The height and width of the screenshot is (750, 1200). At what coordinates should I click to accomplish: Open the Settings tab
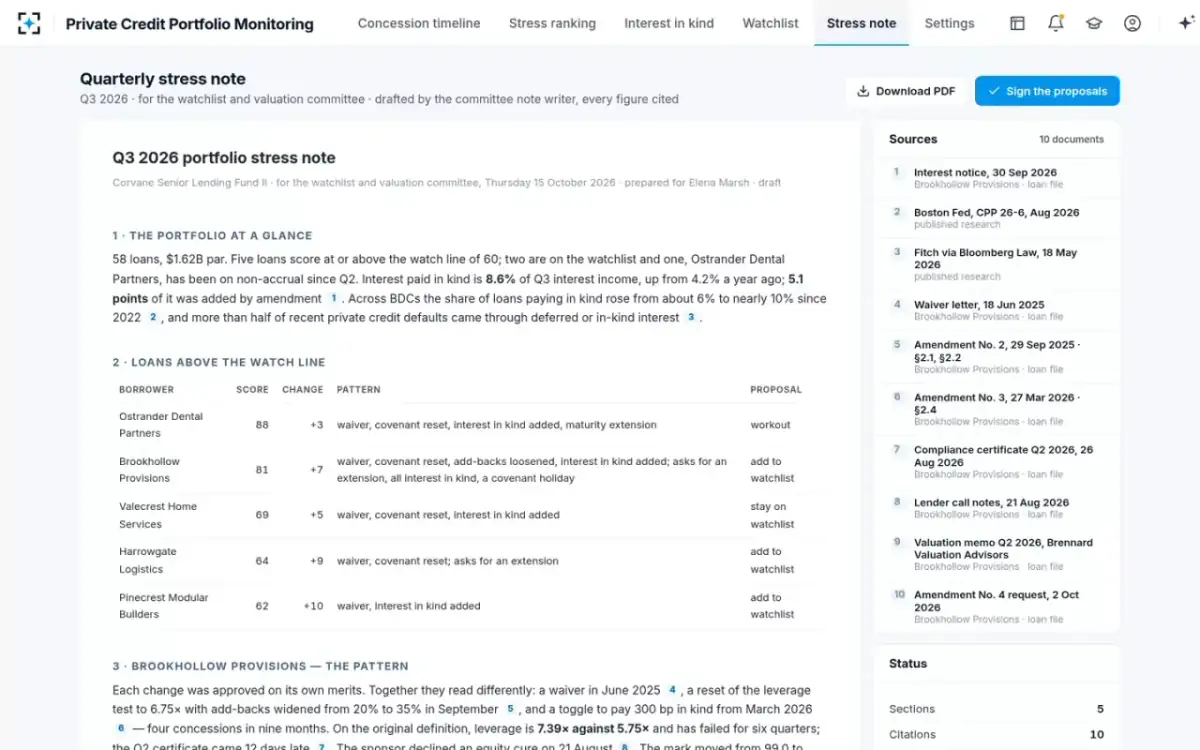point(949,23)
